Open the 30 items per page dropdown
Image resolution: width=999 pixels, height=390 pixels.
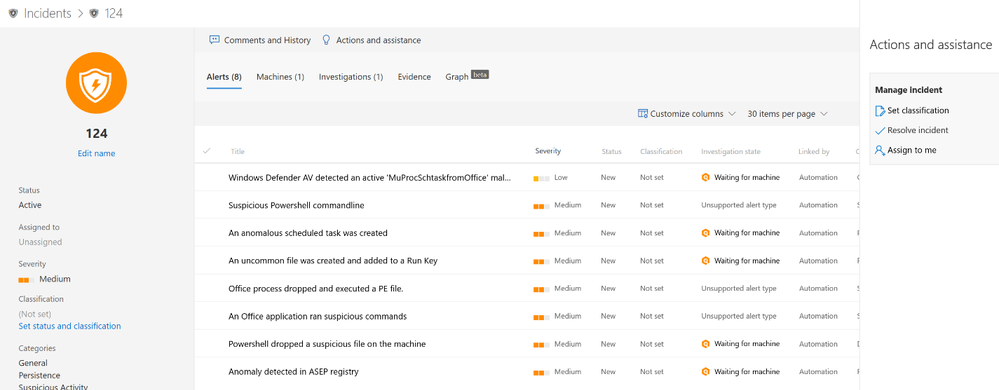pyautogui.click(x=787, y=113)
